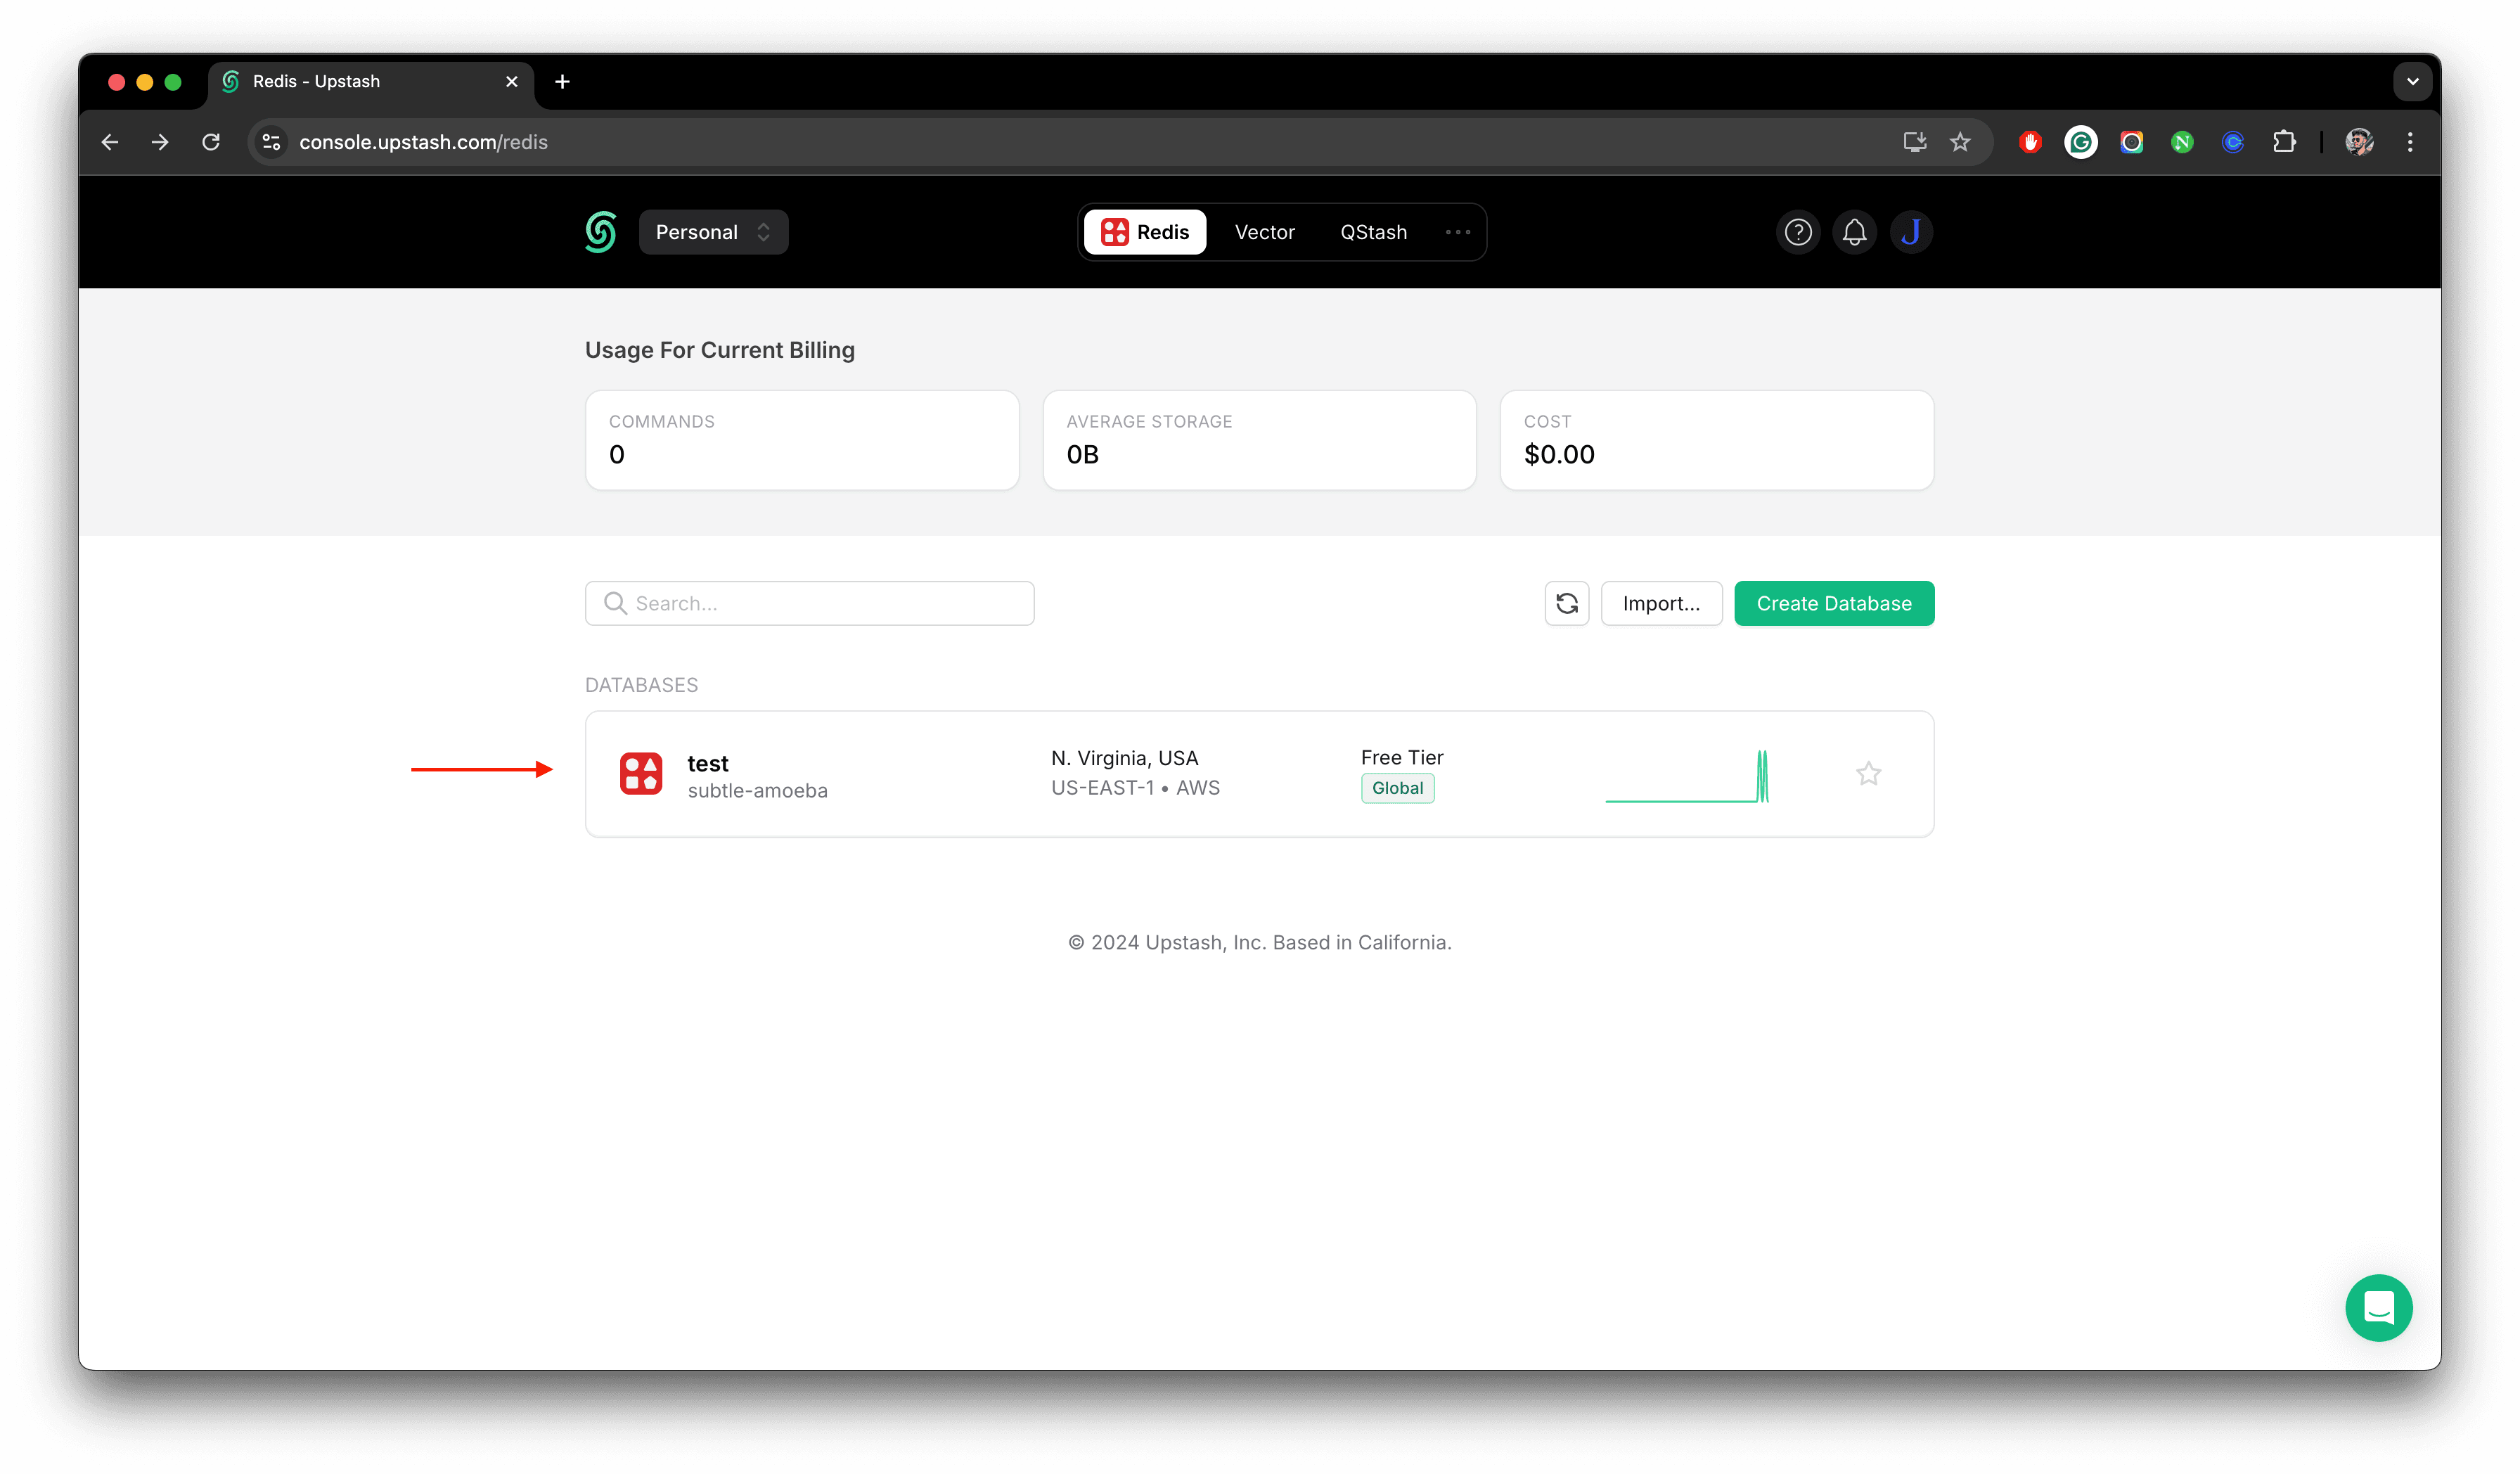Click the blue C extension icon

[x=2232, y=142]
